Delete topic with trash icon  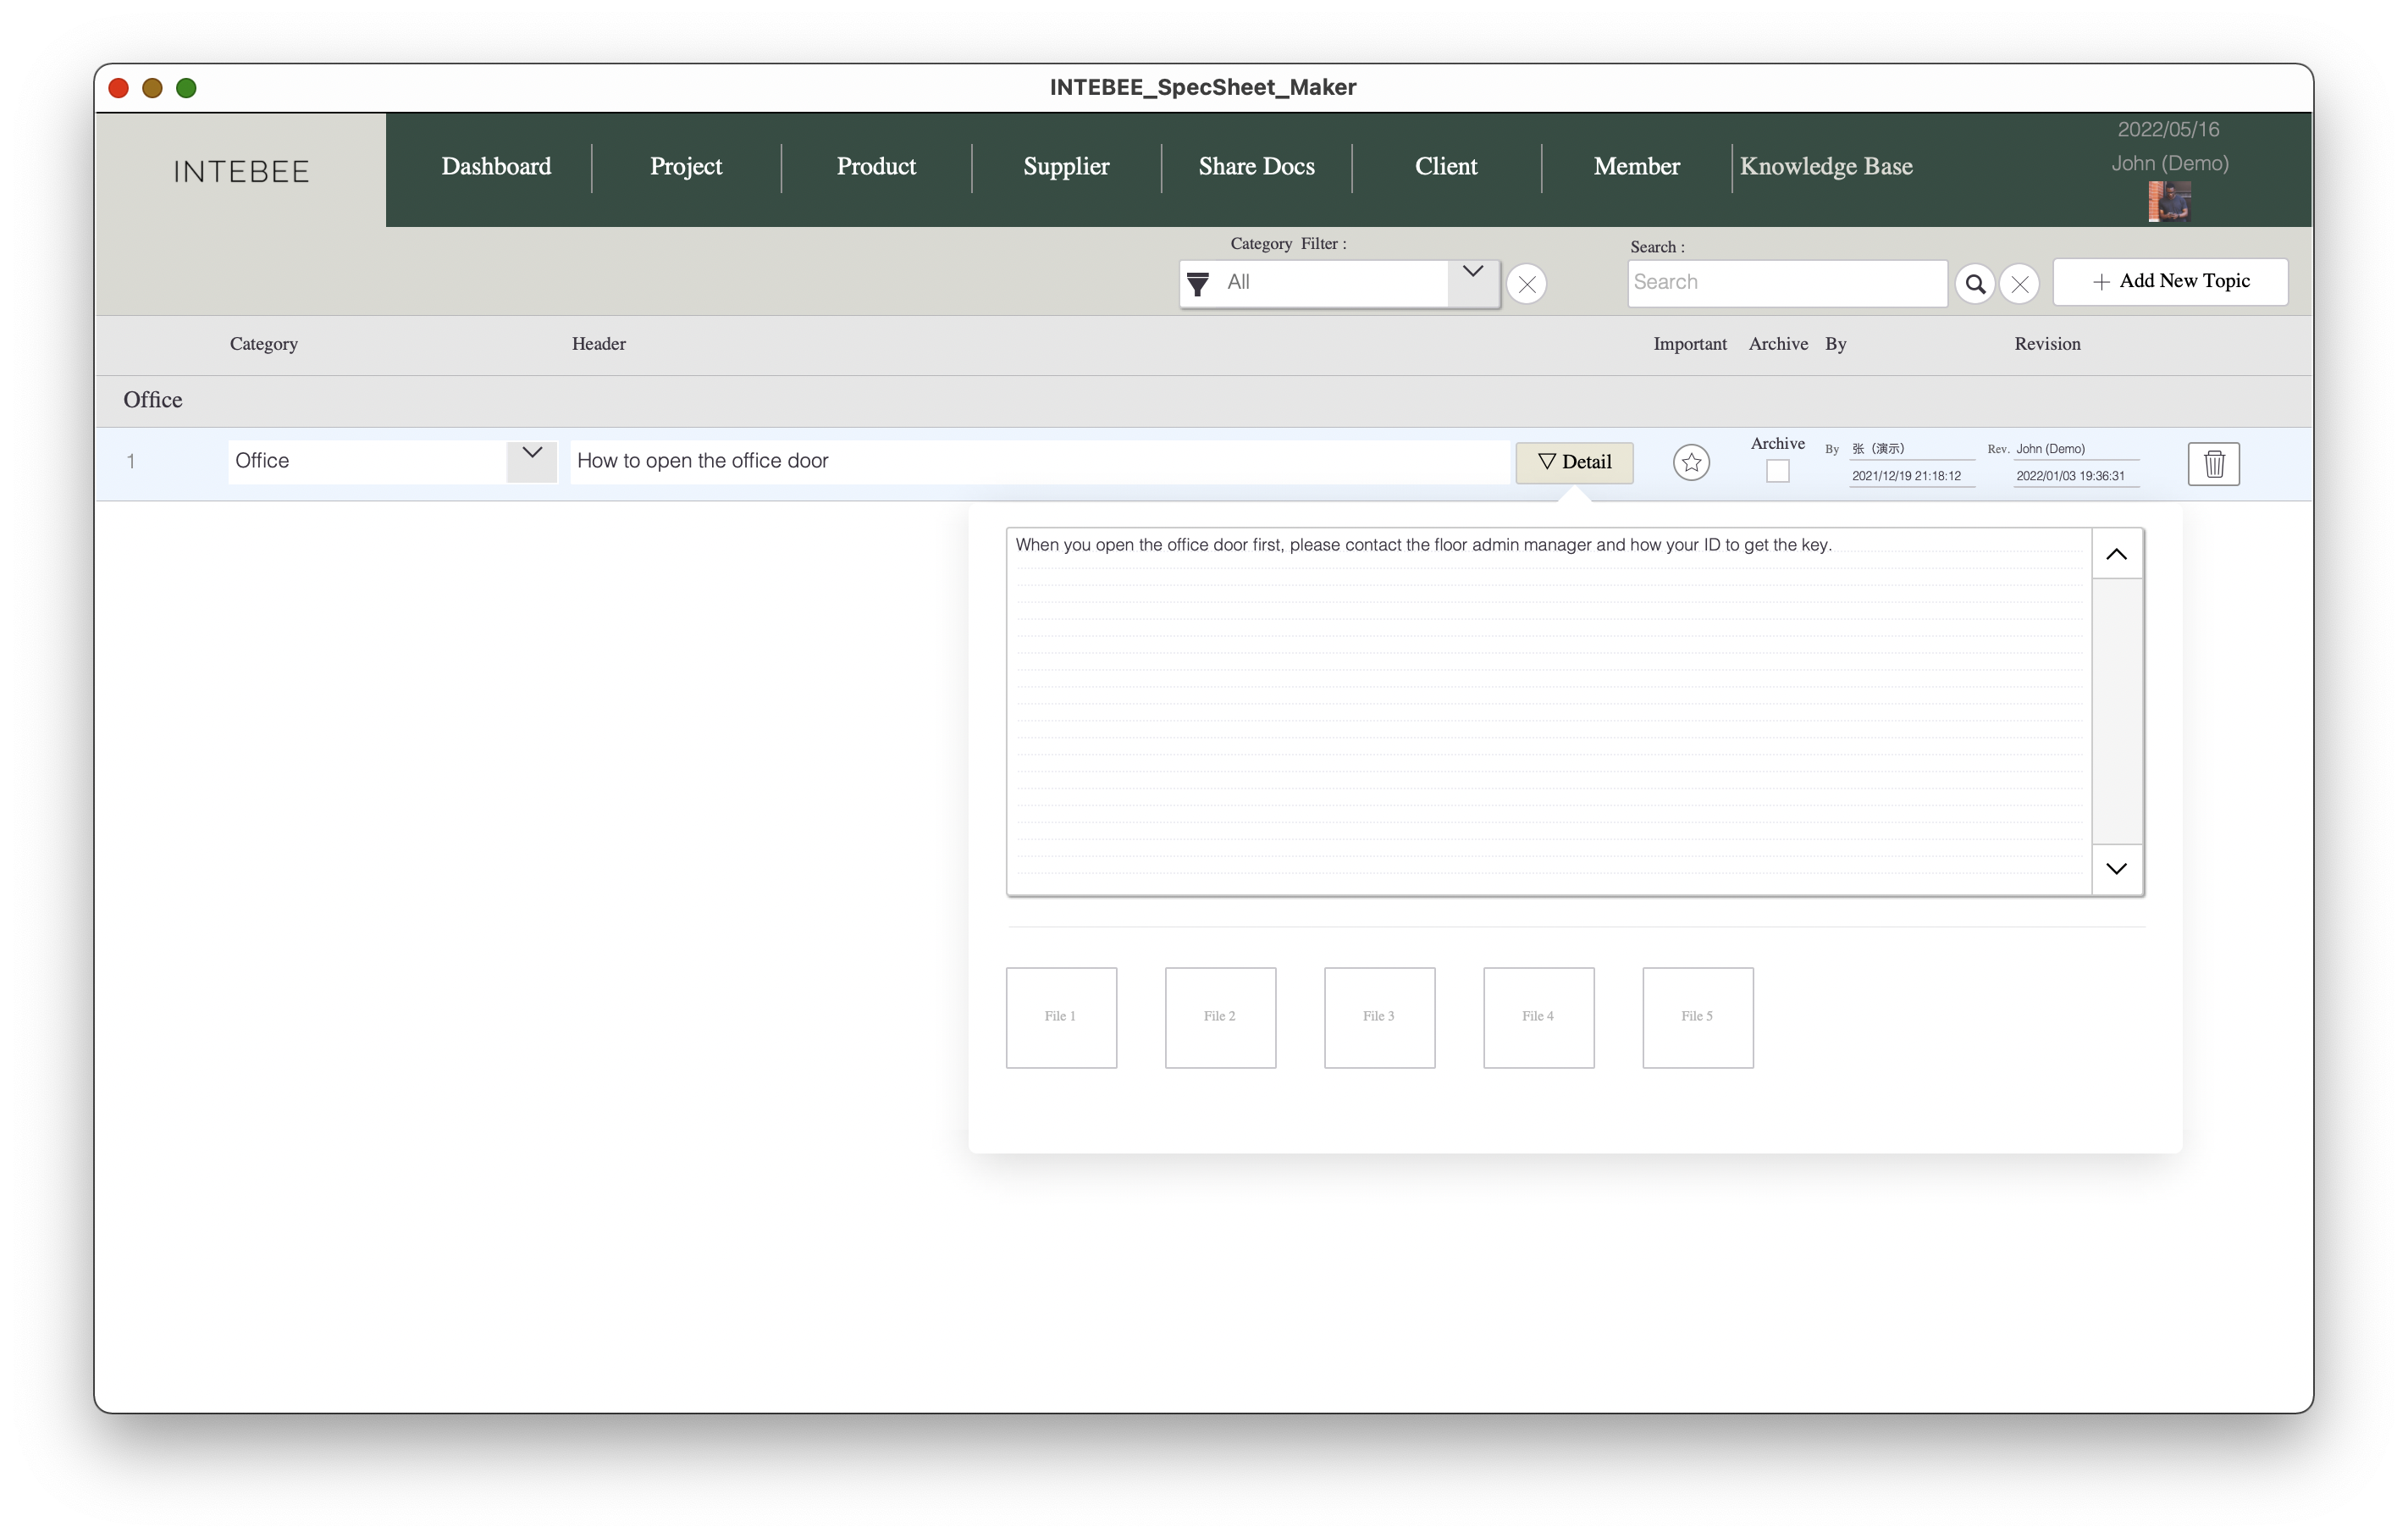click(x=2213, y=464)
